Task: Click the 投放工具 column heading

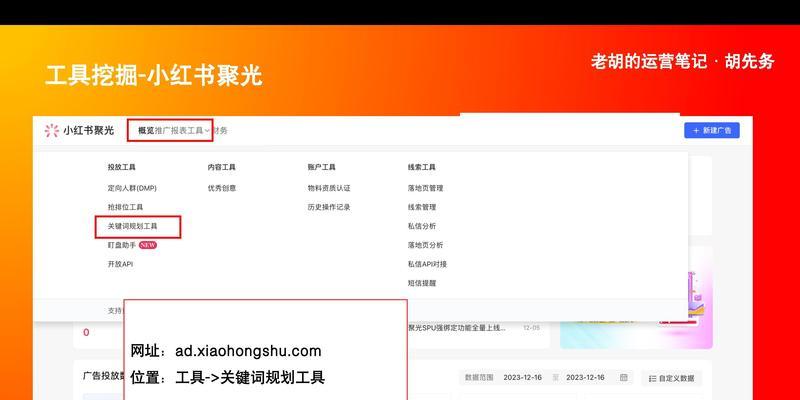Action: 121,167
